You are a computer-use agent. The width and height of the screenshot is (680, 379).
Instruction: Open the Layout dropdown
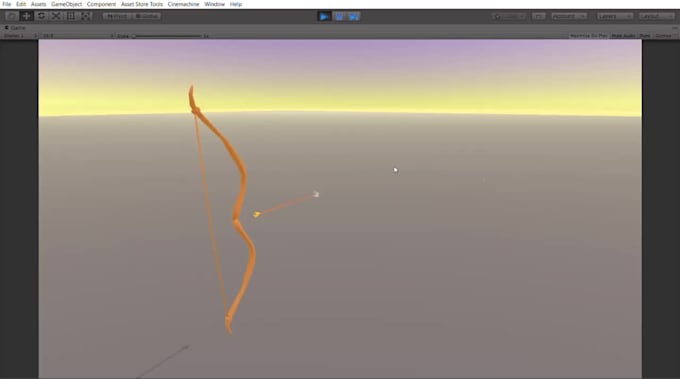(657, 16)
